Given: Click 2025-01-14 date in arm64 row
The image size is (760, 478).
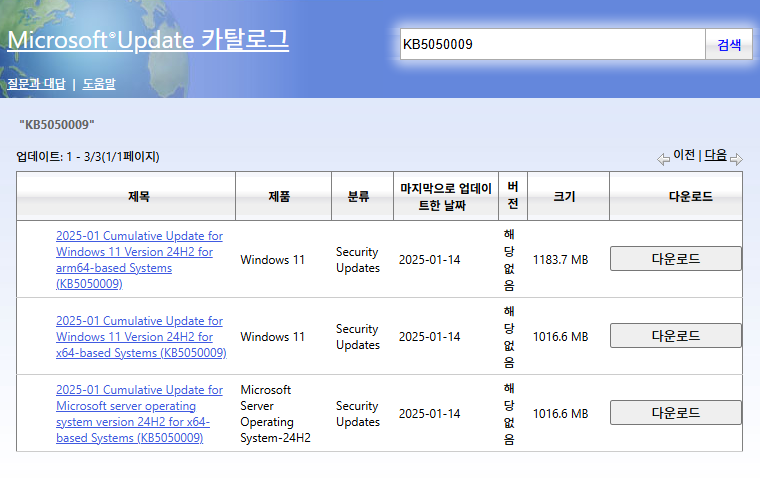Looking at the screenshot, I should 429,260.
